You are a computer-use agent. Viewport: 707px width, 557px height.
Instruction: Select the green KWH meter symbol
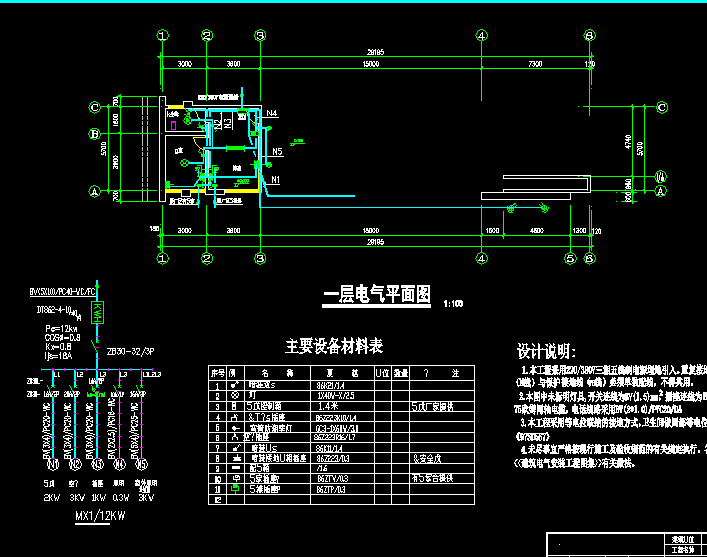point(97,313)
